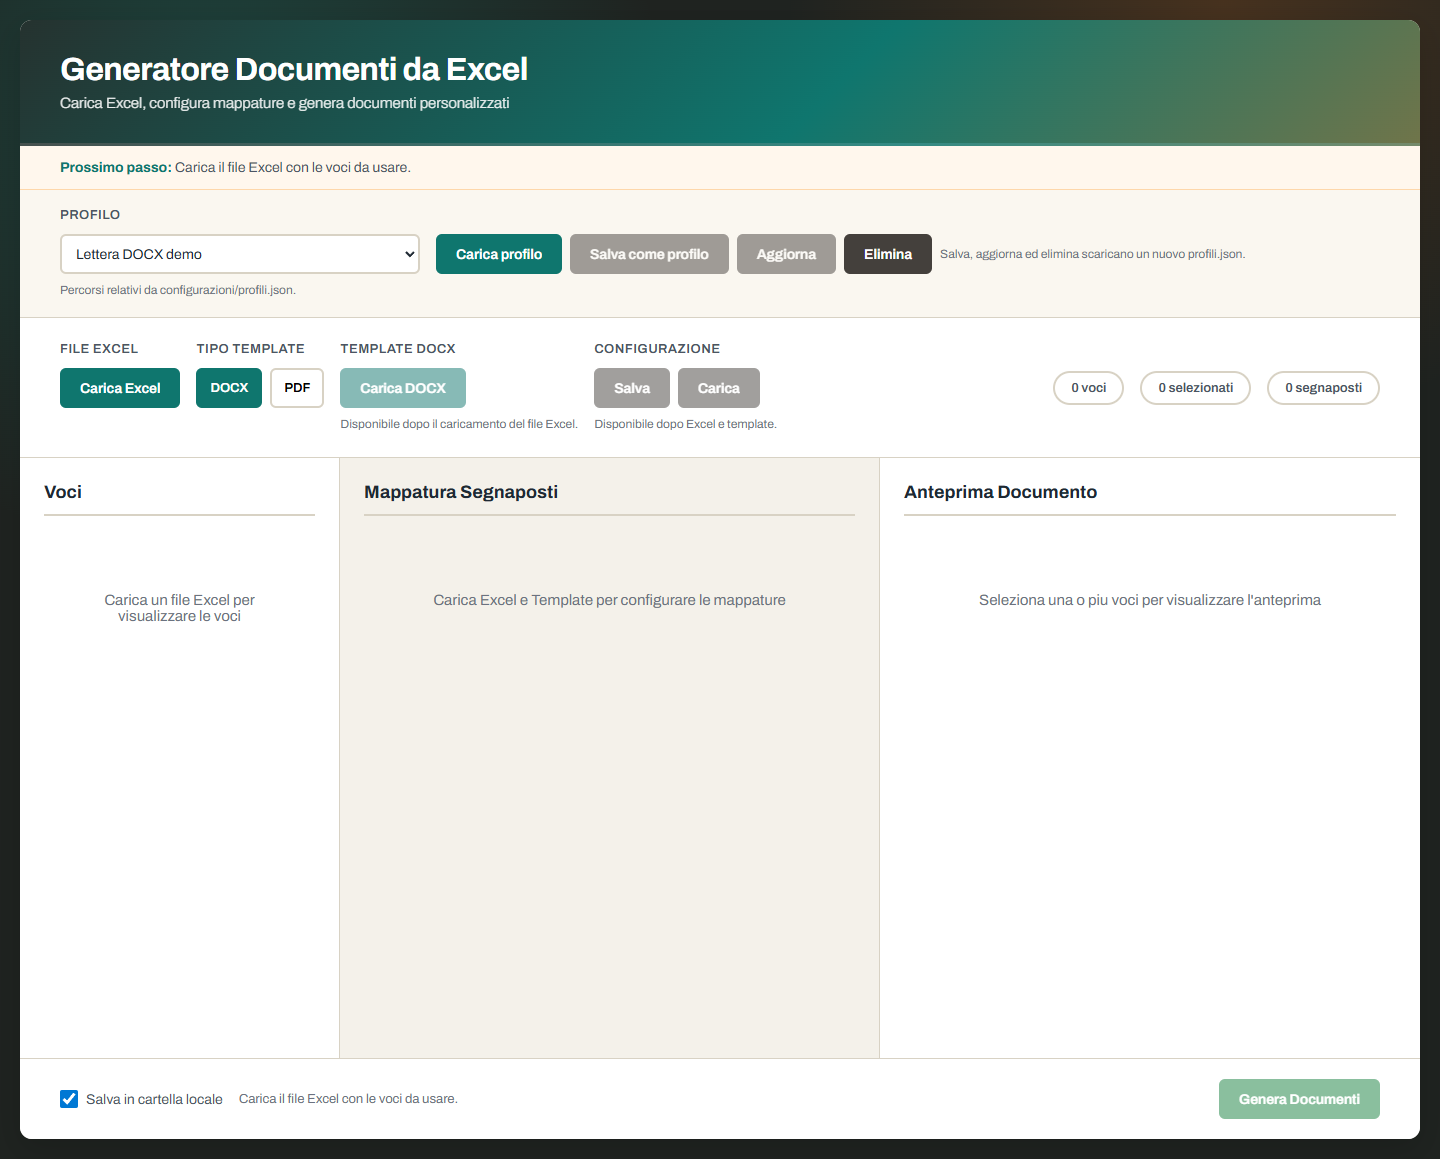Click 'Carica un file Excel per visualizzare le voci'
The image size is (1440, 1159).
pyautogui.click(x=180, y=608)
